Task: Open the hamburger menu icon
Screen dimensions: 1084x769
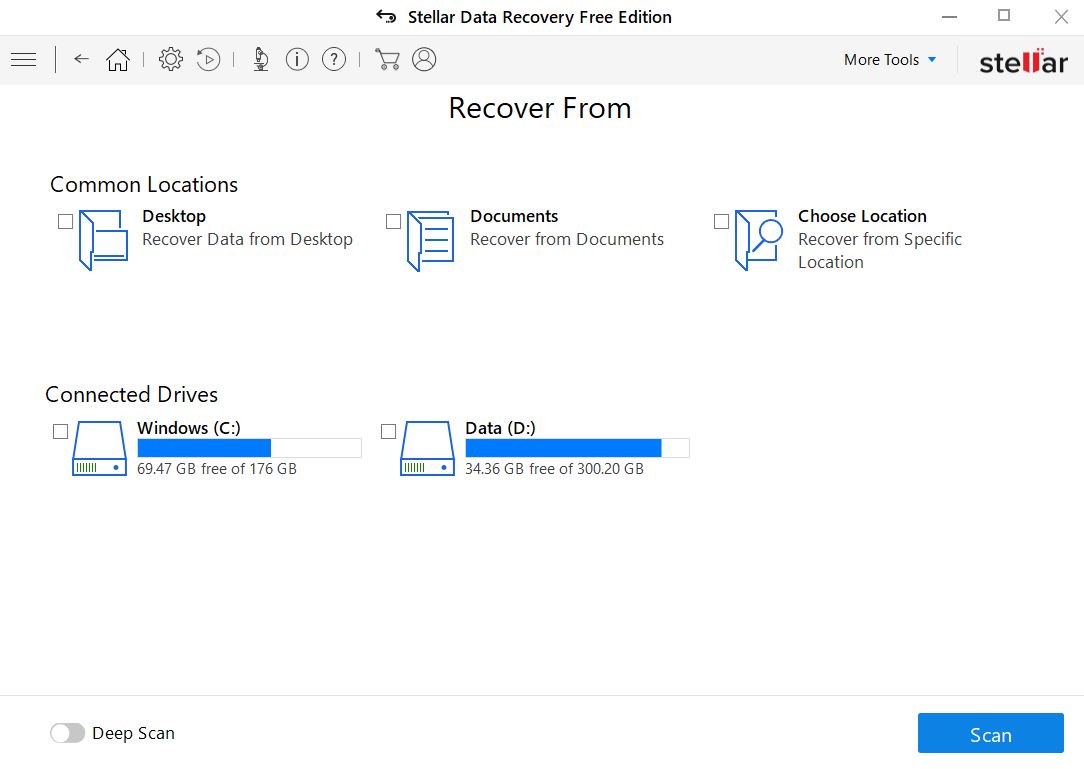Action: (x=24, y=59)
